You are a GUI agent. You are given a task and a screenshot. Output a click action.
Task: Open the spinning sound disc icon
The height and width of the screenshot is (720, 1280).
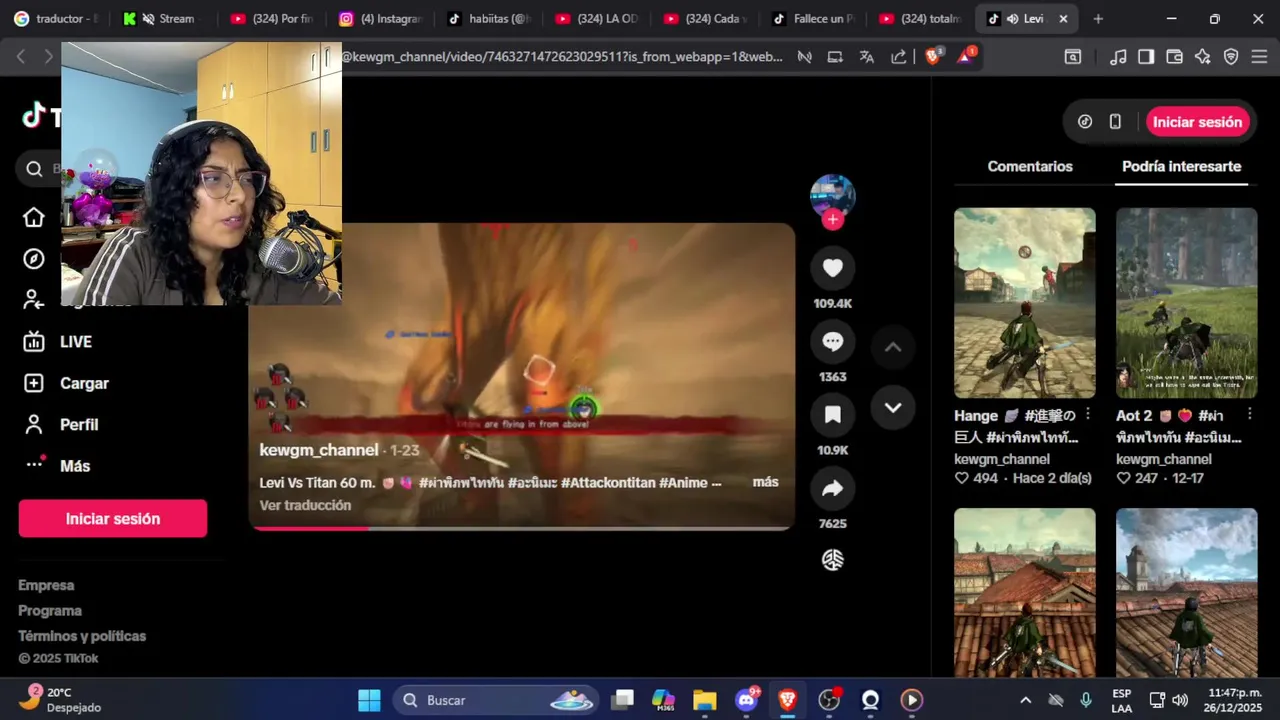(x=832, y=560)
